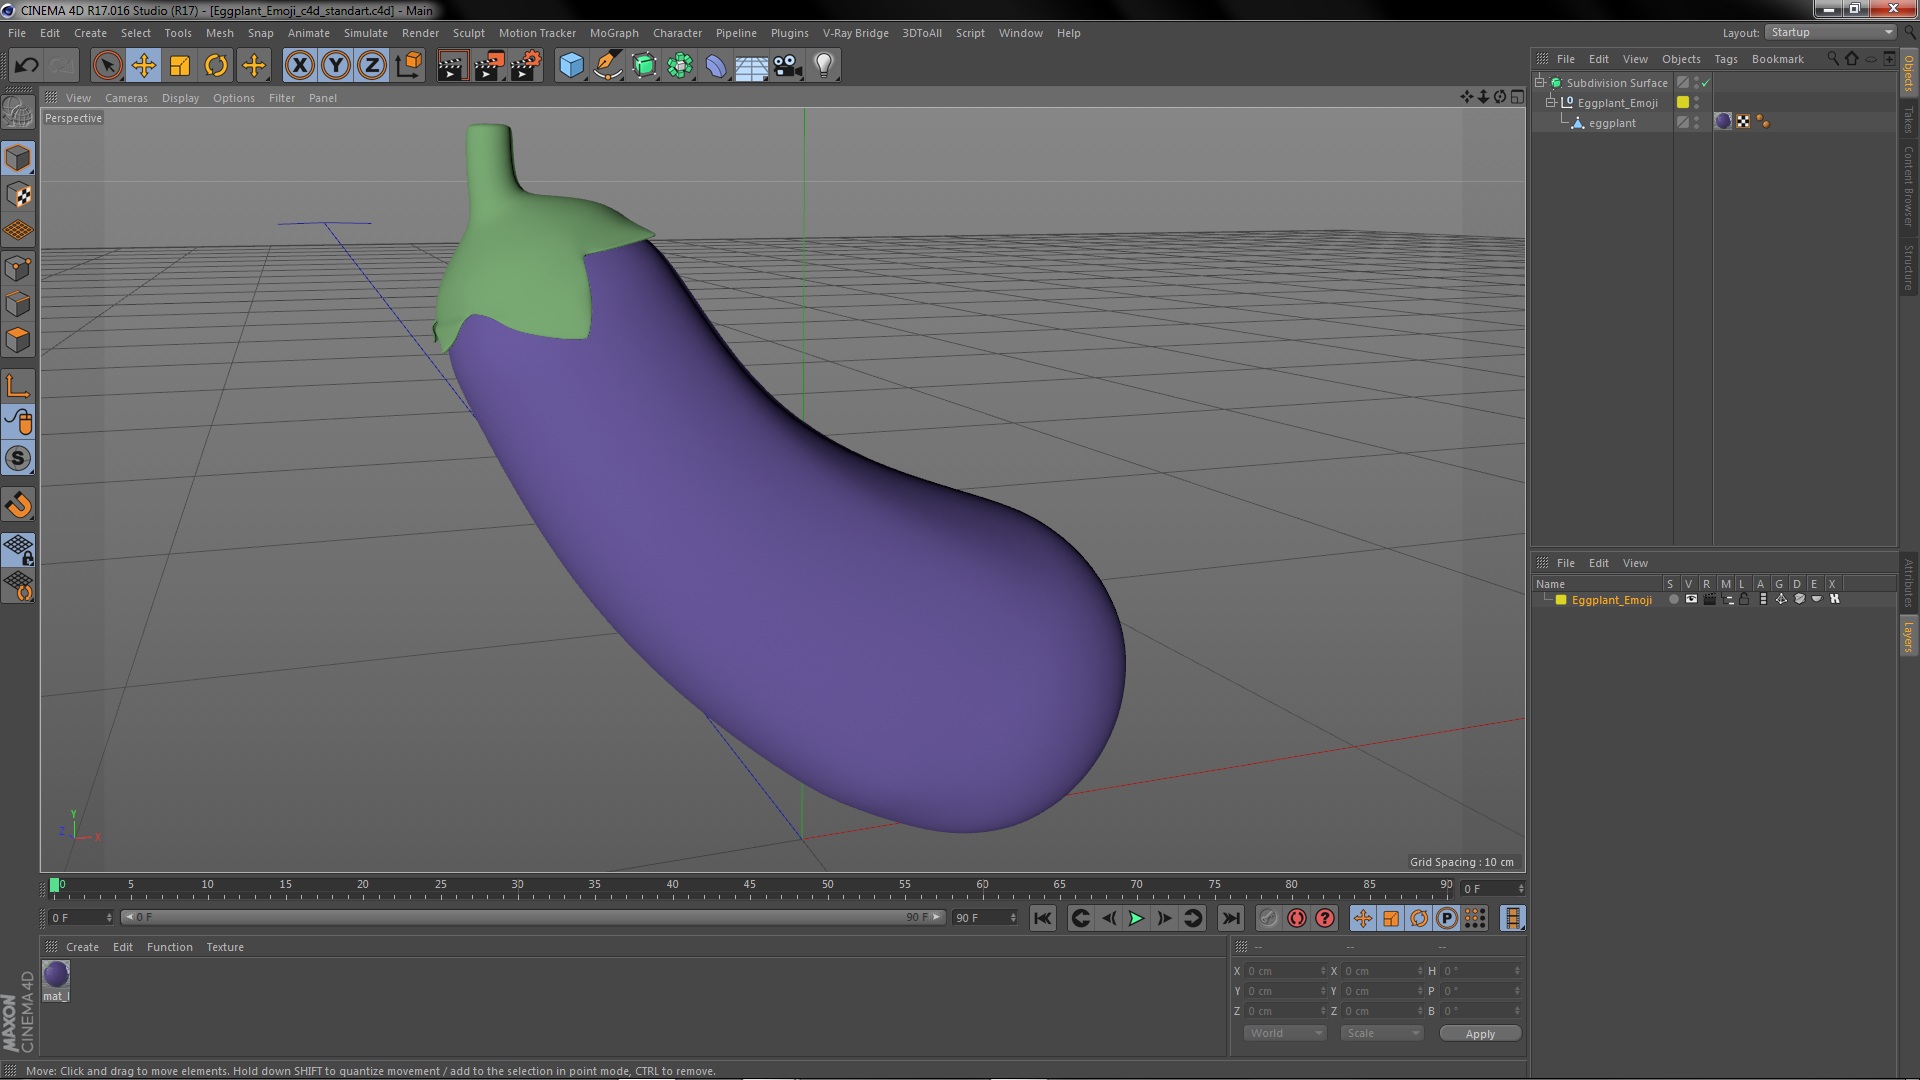Toggle Subdivision Surface enable checkmark
Viewport: 1920px width, 1080px height.
[1705, 83]
